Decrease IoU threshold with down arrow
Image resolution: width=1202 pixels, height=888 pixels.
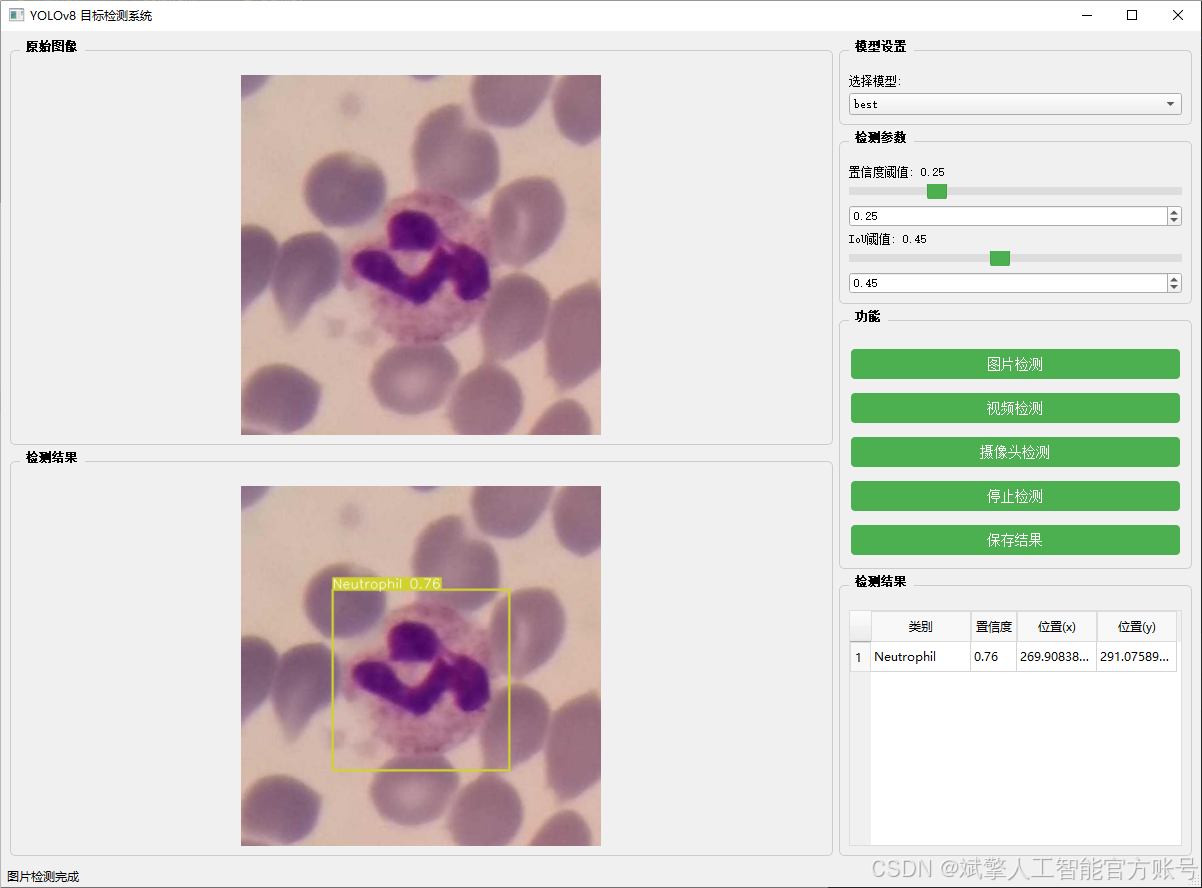[x=1174, y=288]
